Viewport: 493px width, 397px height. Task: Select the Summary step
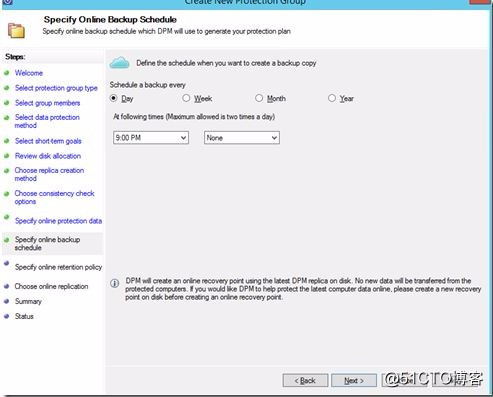[28, 301]
